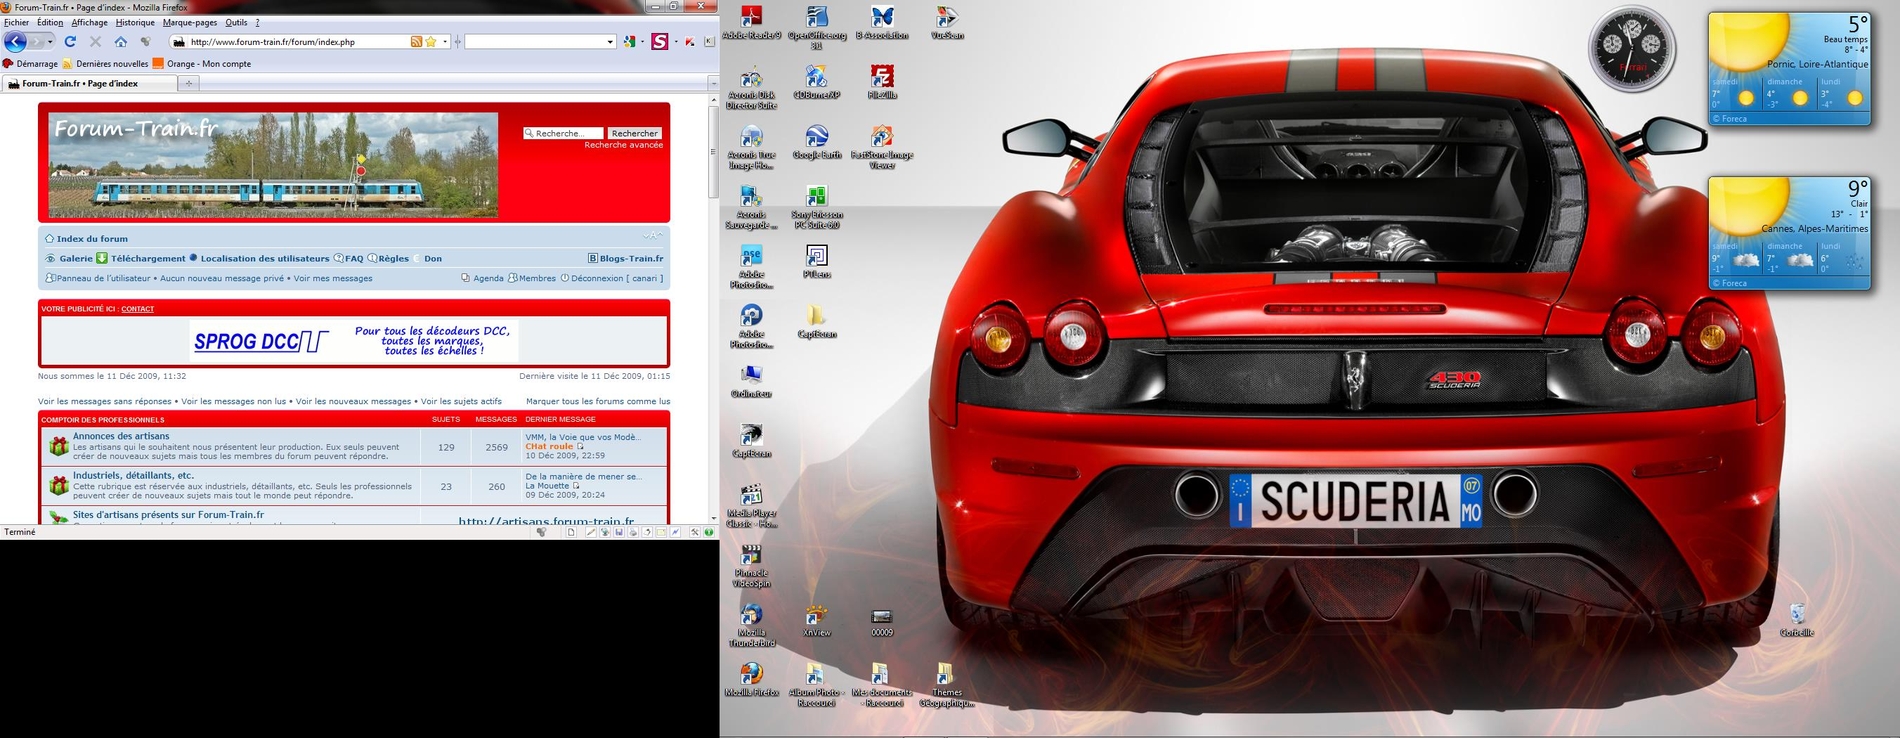Click the Rechercher forum search button
Viewport: 1900px width, 738px height.
click(x=635, y=133)
